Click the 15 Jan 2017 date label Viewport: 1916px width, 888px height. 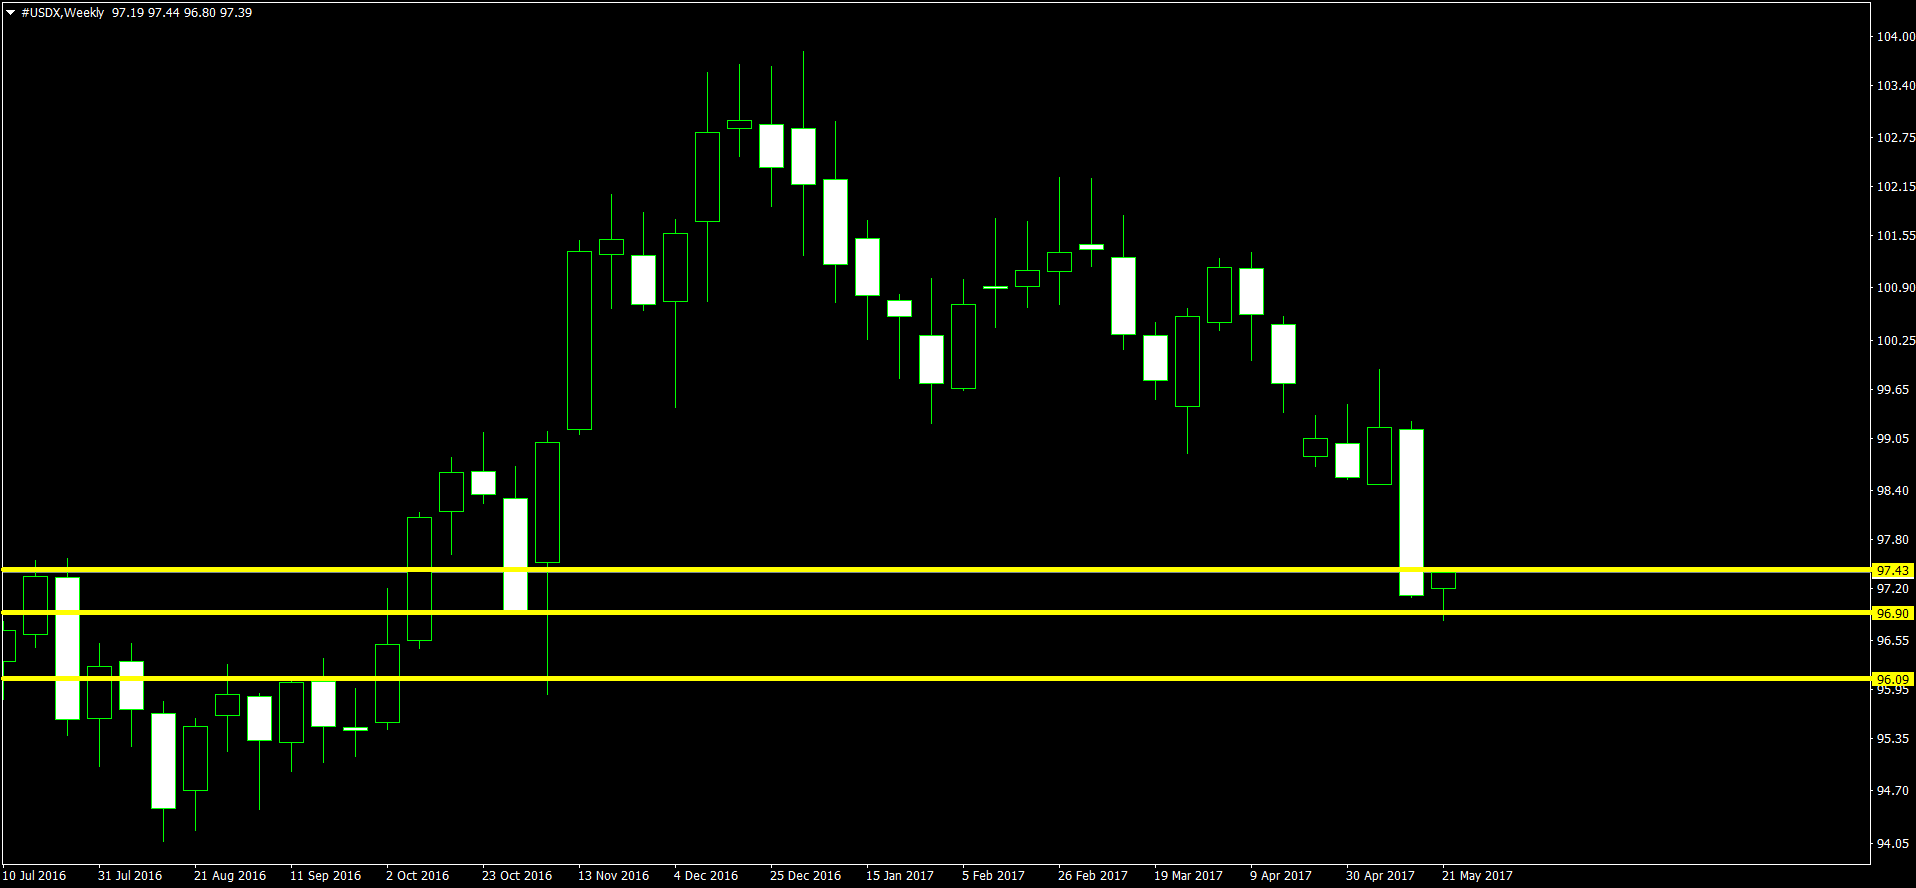900,876
